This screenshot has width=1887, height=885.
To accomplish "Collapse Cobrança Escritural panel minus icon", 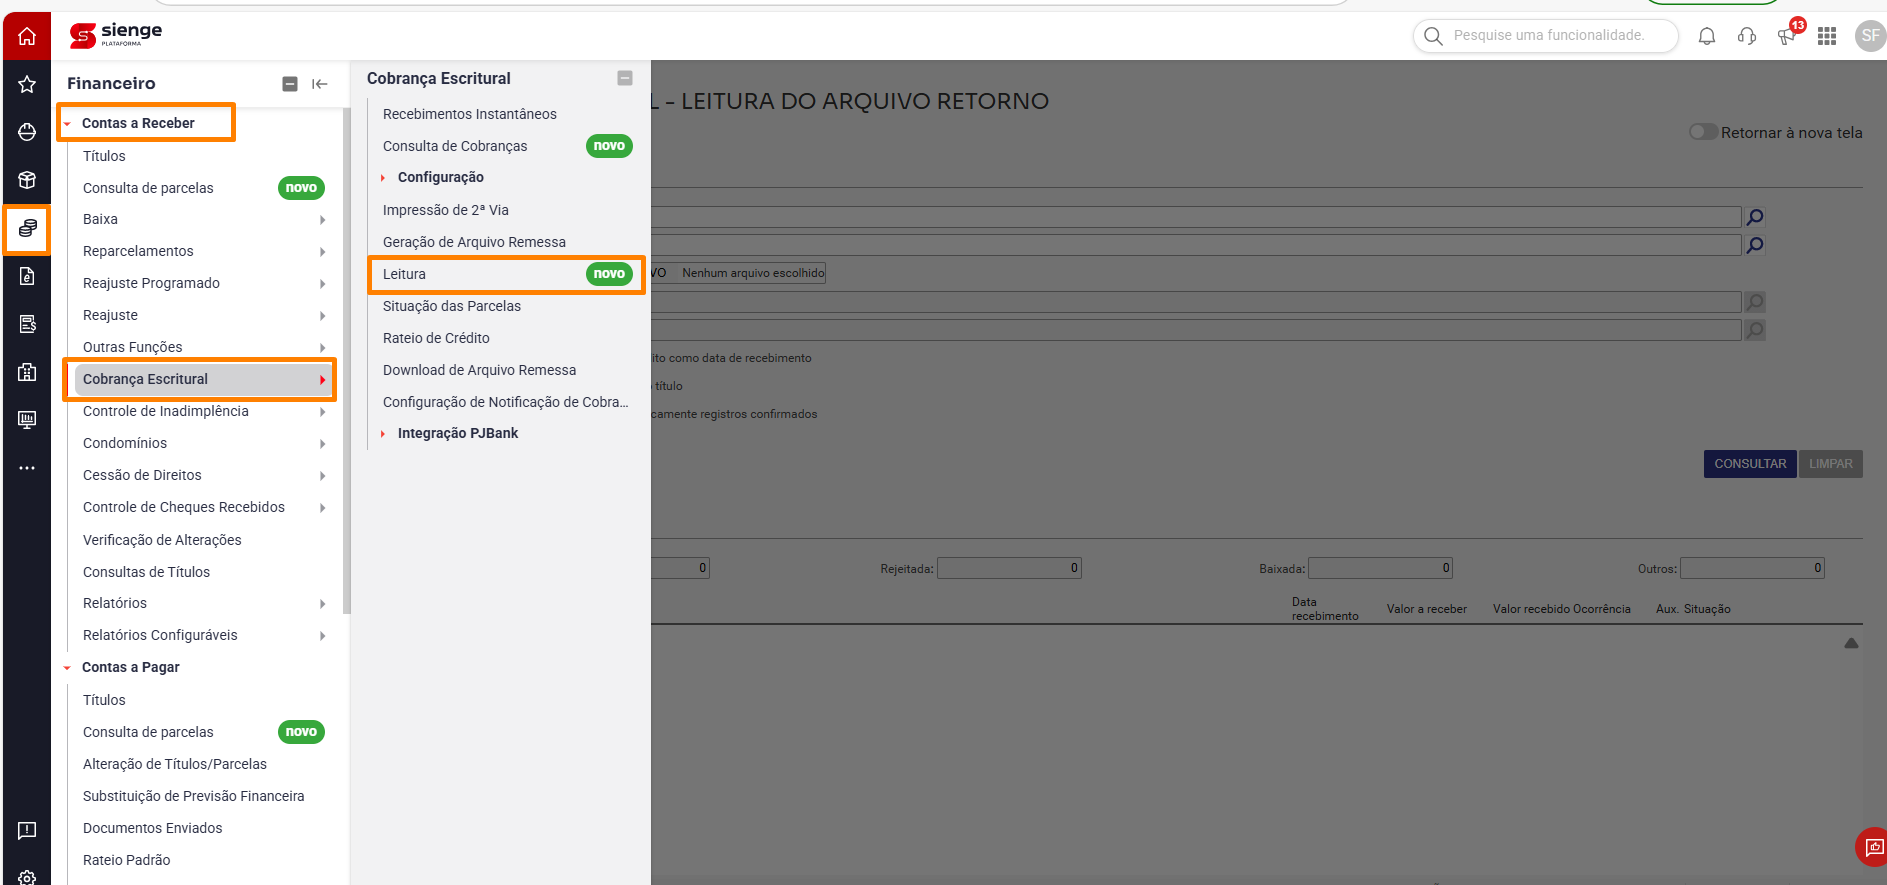I will [x=625, y=78].
